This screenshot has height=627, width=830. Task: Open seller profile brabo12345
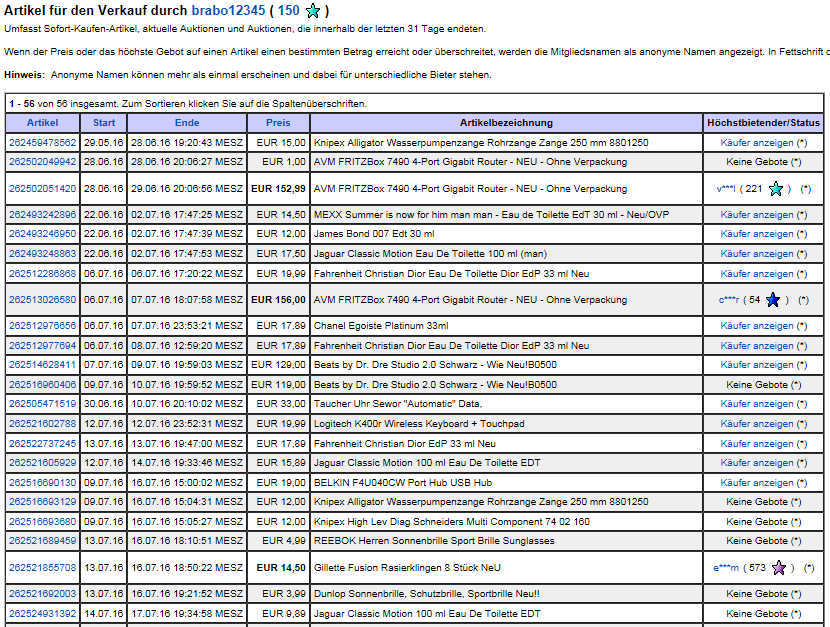coord(228,11)
